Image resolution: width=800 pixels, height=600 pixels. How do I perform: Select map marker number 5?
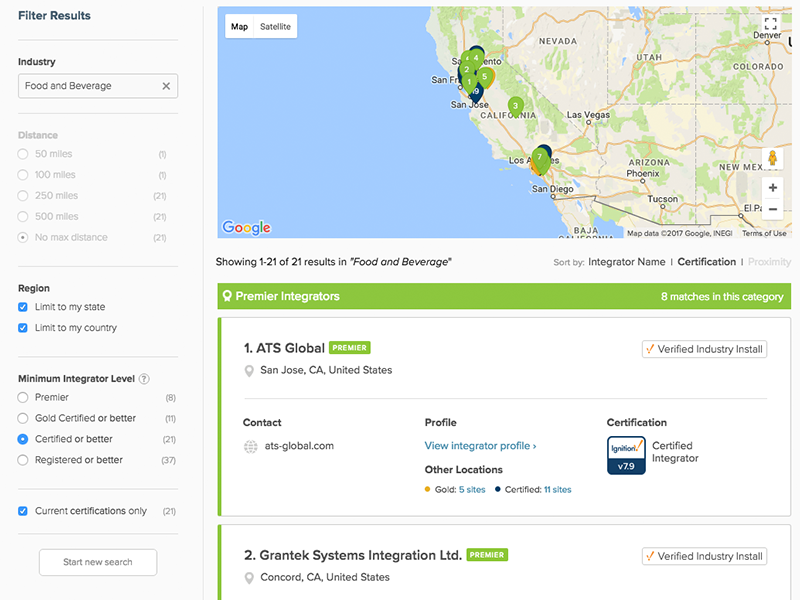click(x=485, y=78)
